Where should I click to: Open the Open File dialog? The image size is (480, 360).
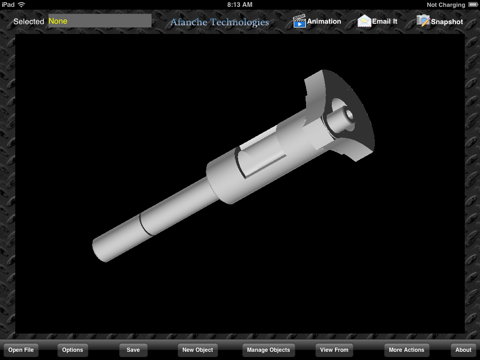click(x=21, y=350)
